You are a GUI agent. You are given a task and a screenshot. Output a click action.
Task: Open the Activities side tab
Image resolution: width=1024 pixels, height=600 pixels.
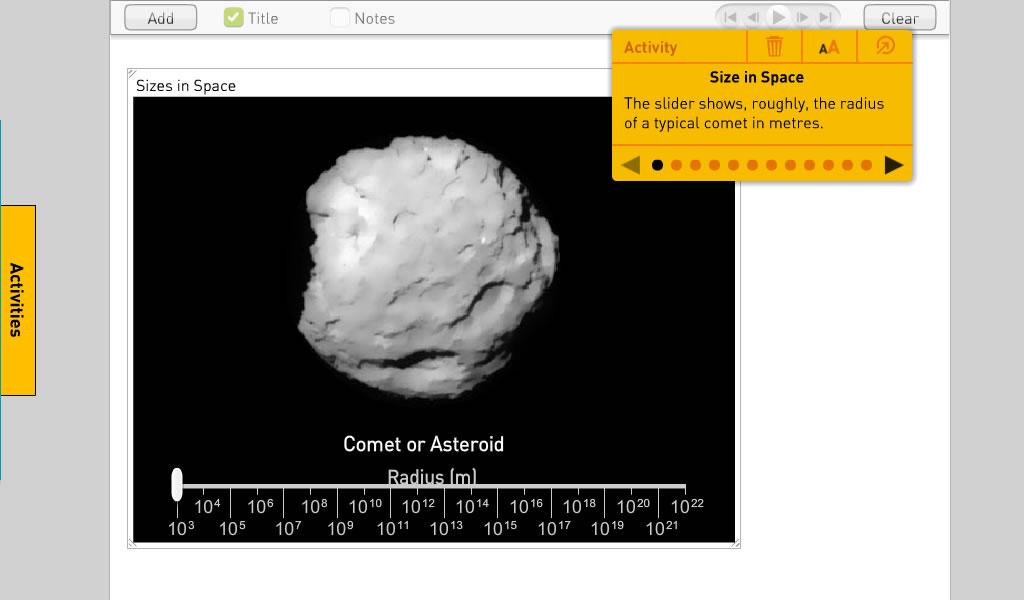tap(17, 300)
